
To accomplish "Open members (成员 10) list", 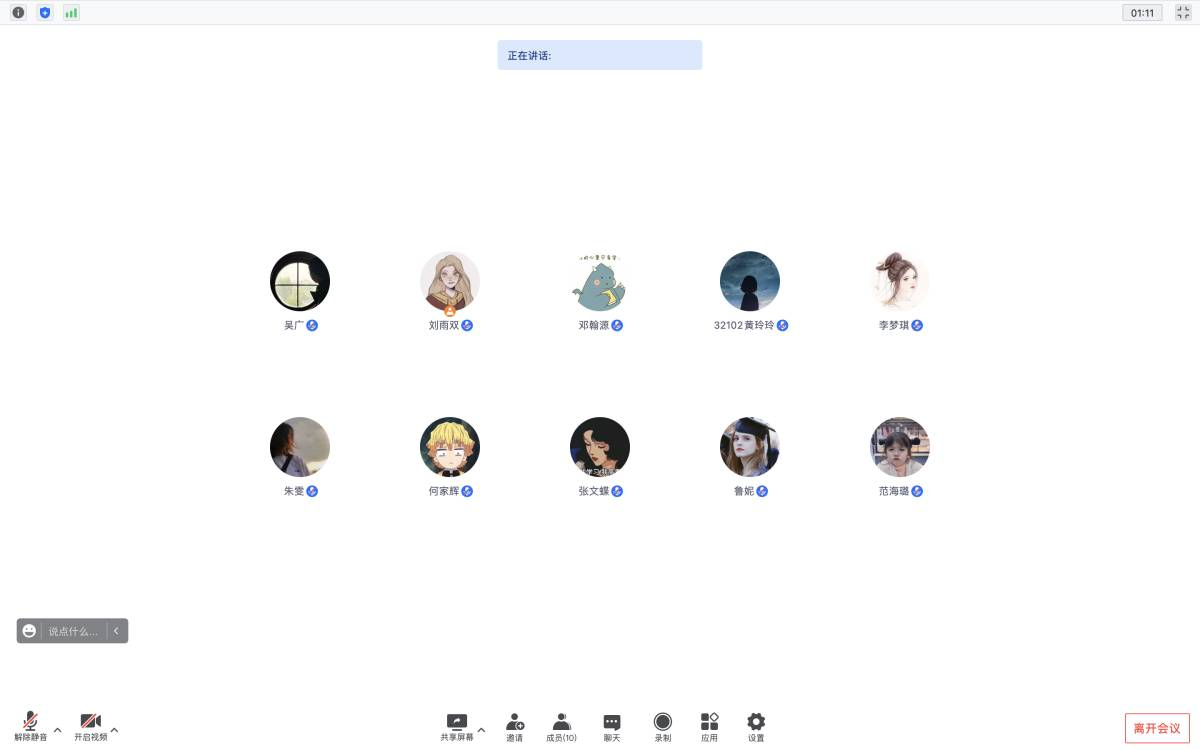I will coord(561,727).
